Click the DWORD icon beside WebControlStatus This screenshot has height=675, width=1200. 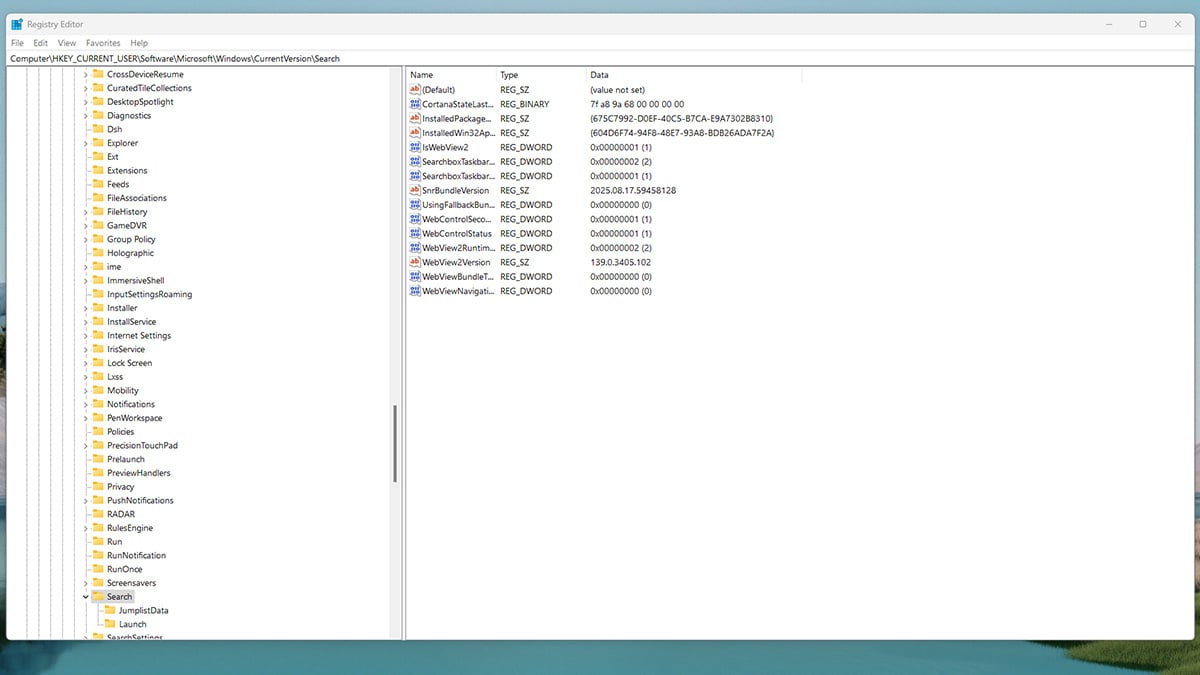[x=415, y=233]
